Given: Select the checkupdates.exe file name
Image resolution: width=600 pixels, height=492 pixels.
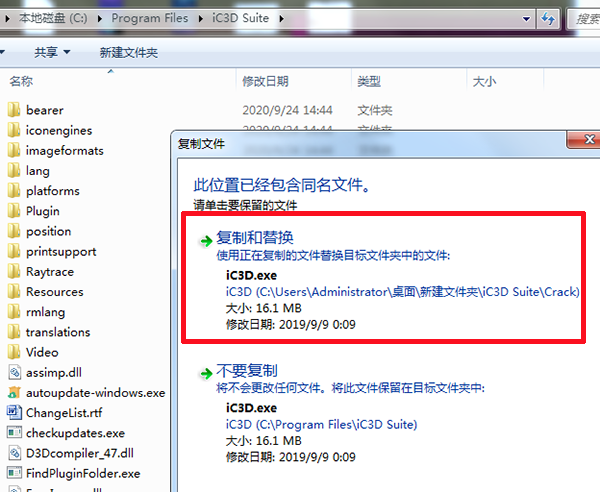Looking at the screenshot, I should [75, 433].
